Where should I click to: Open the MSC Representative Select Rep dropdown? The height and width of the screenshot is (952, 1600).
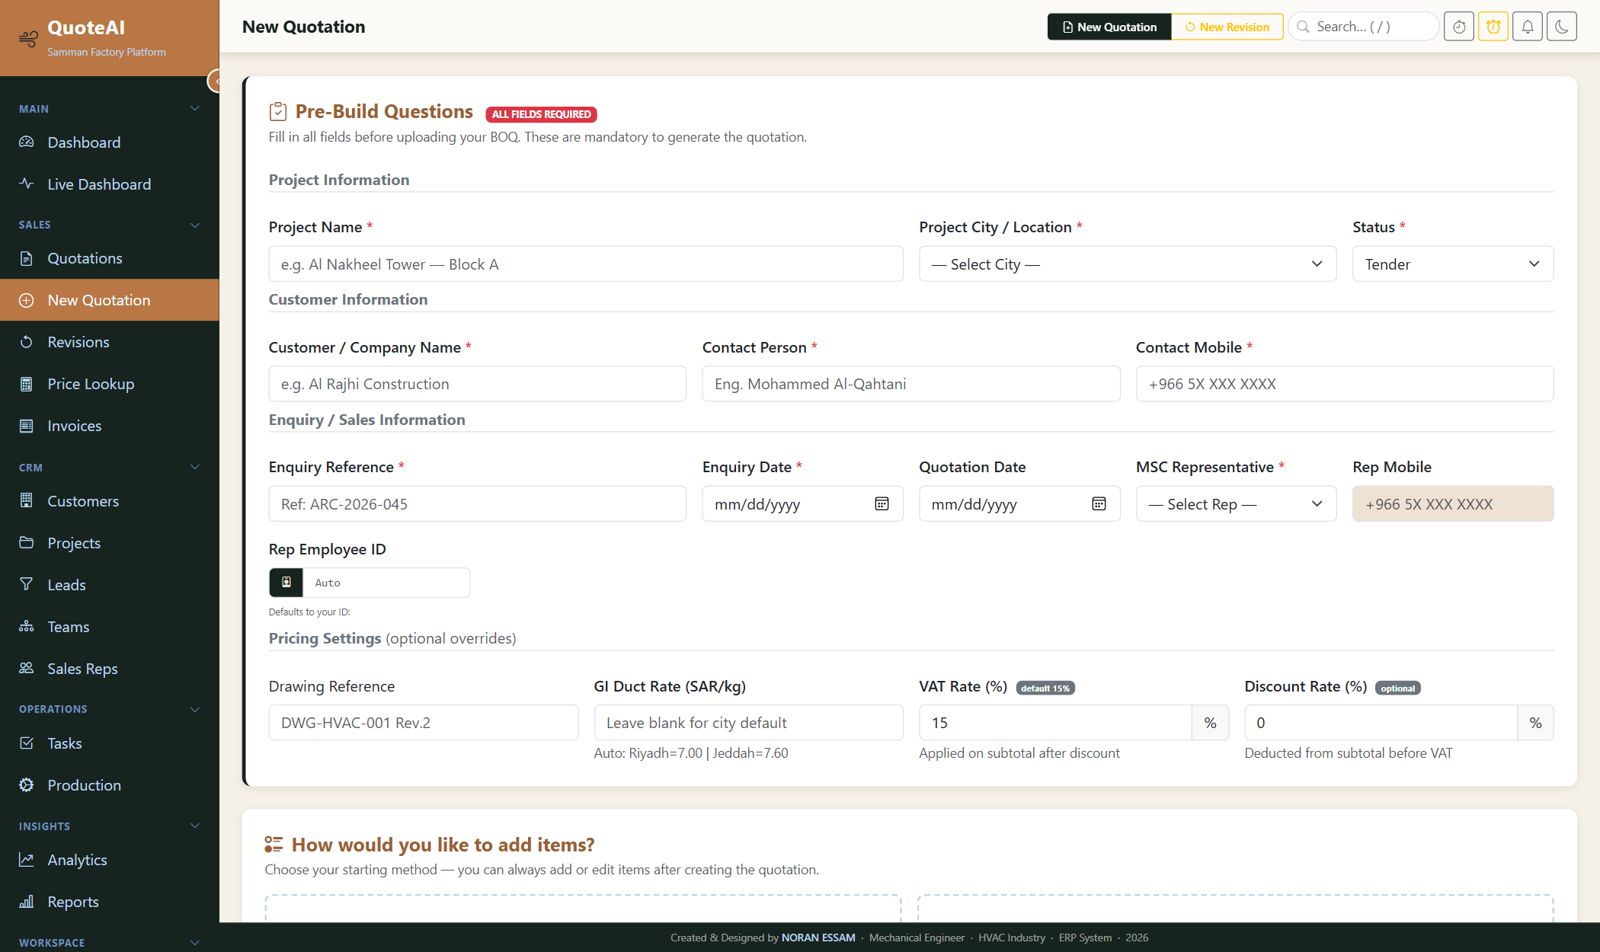tap(1235, 504)
